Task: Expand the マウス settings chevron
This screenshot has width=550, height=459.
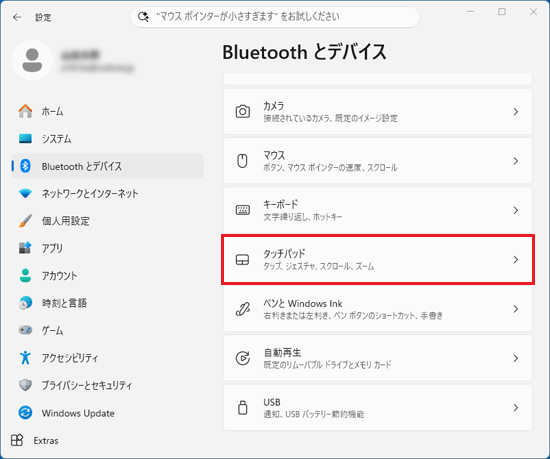Action: [x=516, y=161]
